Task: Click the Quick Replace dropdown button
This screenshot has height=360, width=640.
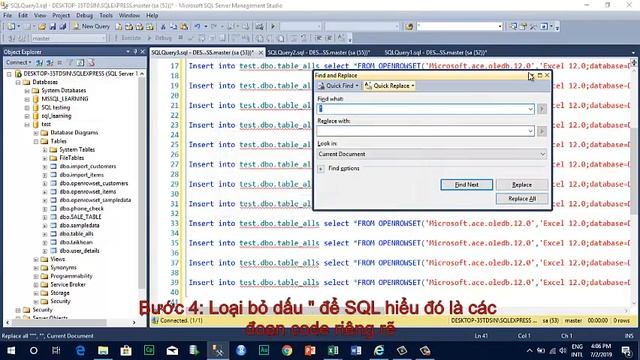Action: 389,86
